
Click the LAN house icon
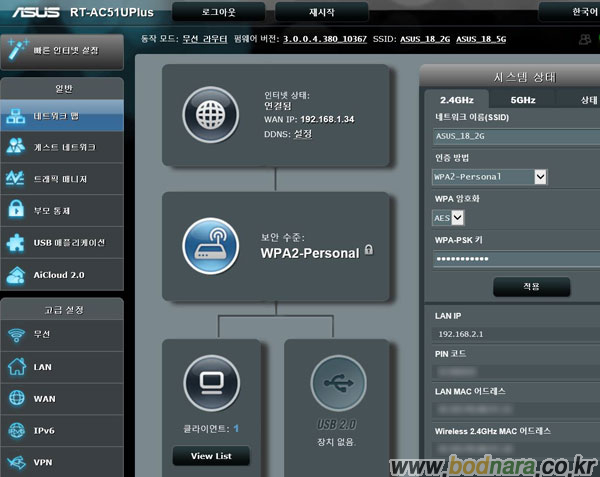(x=17, y=366)
